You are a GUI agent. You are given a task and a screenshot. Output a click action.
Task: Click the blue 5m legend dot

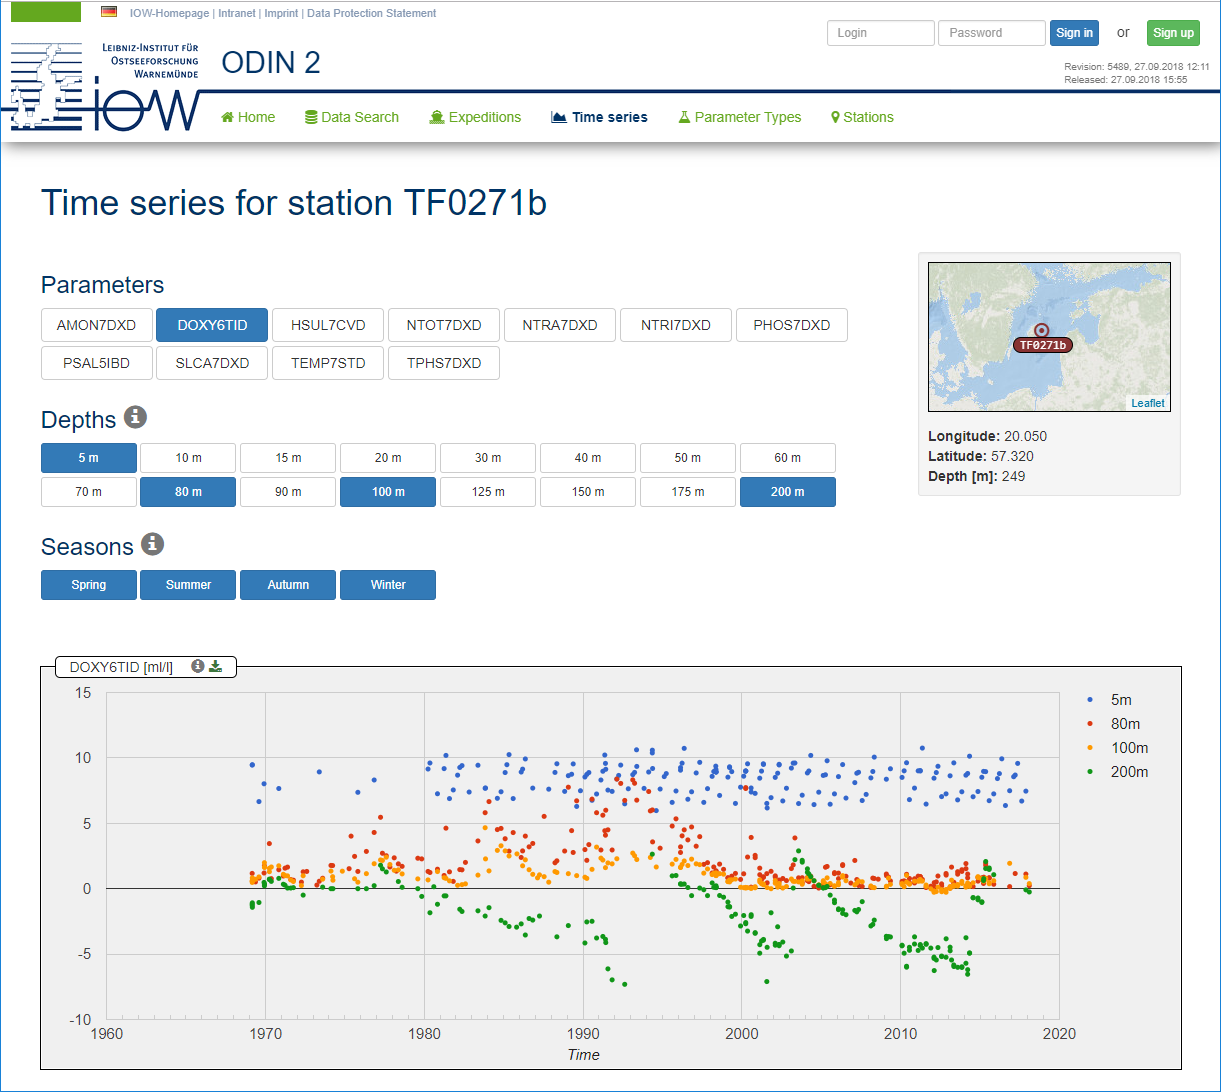[1089, 700]
